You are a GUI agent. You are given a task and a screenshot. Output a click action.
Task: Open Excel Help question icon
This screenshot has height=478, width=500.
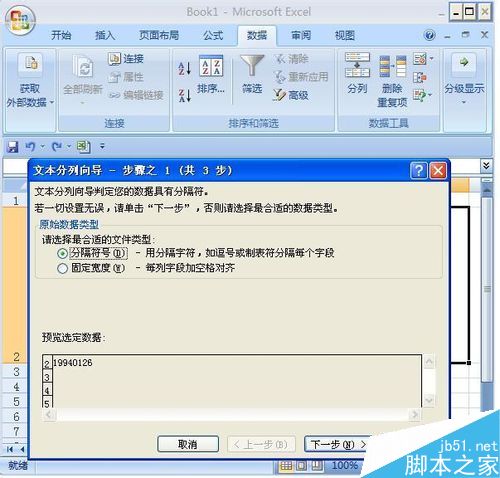pos(430,35)
